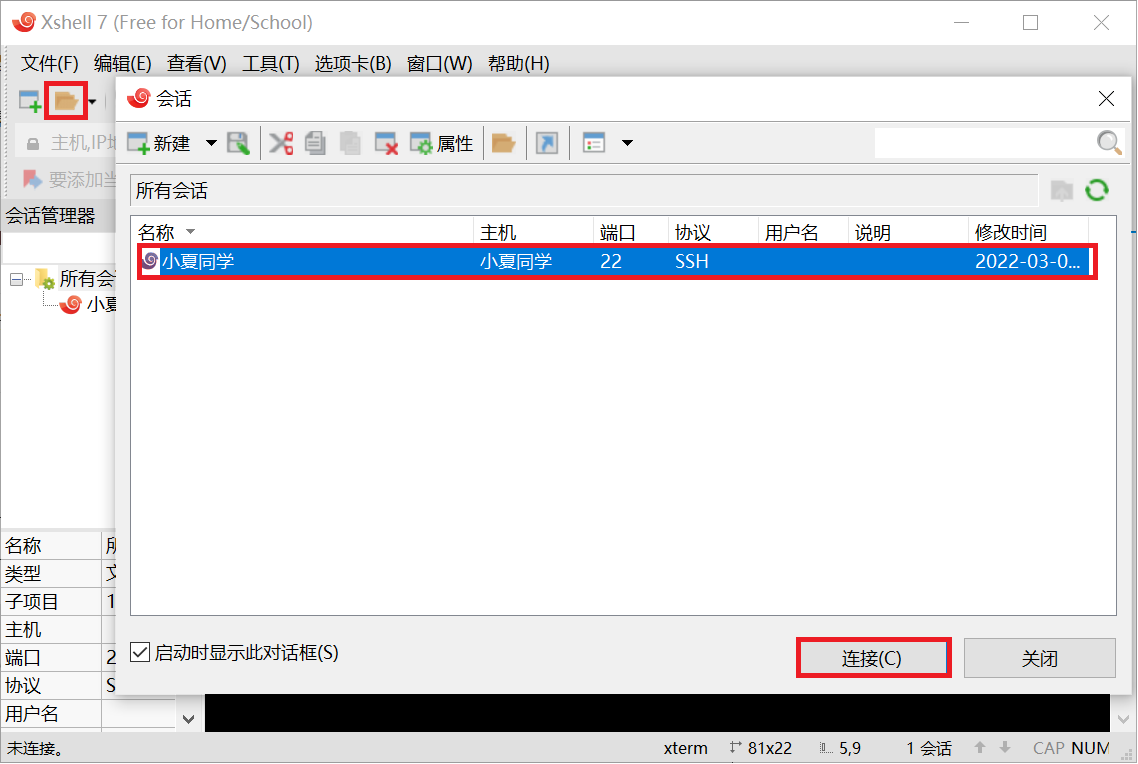Click the down arrow icon in status bar

(1005, 747)
